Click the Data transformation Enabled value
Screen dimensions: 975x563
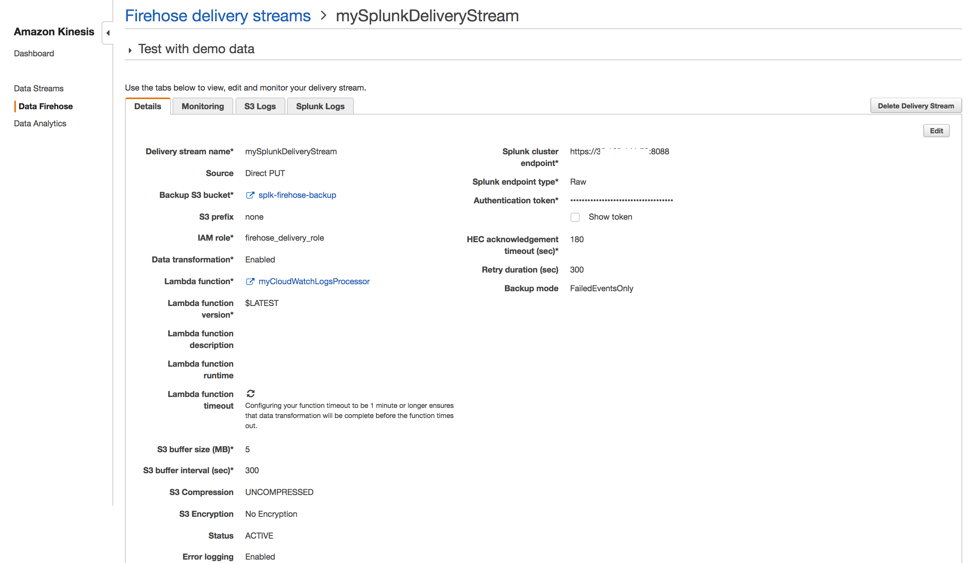(x=260, y=260)
